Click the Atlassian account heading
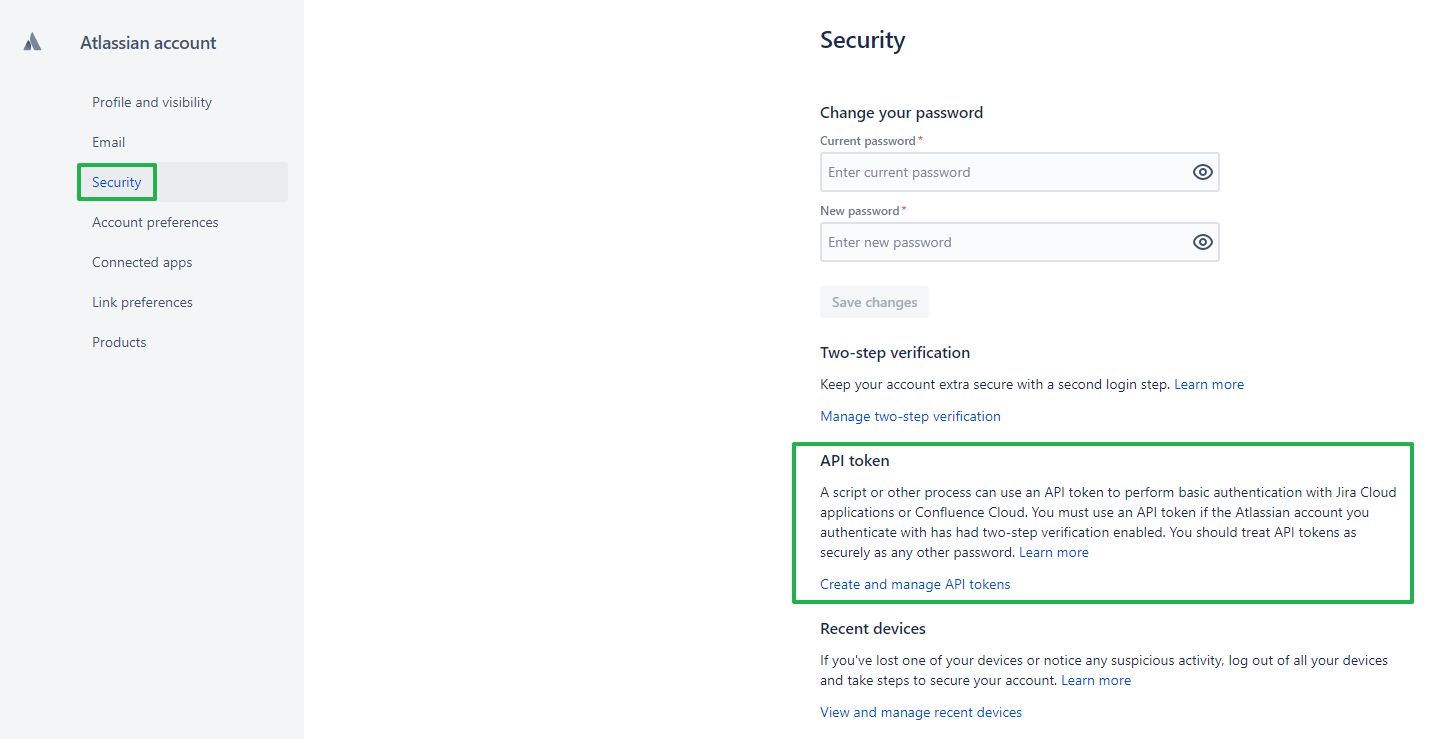The image size is (1432, 739). [148, 43]
